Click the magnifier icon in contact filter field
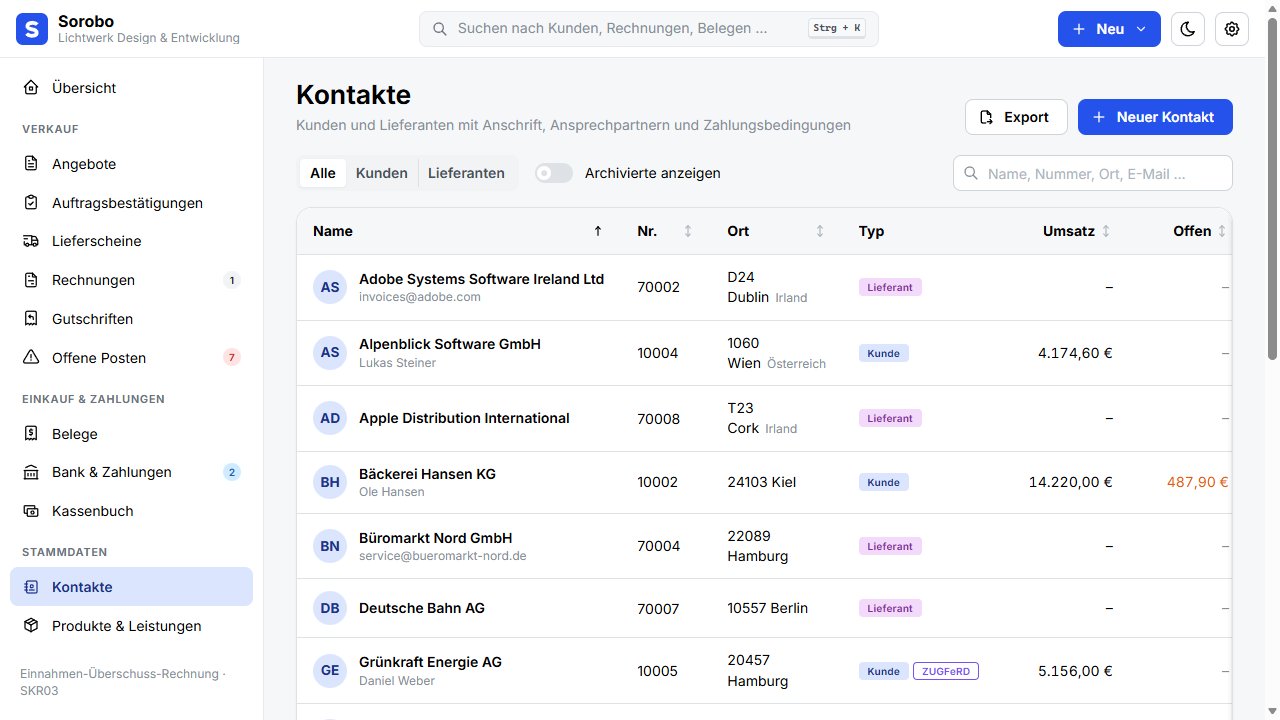 970,173
